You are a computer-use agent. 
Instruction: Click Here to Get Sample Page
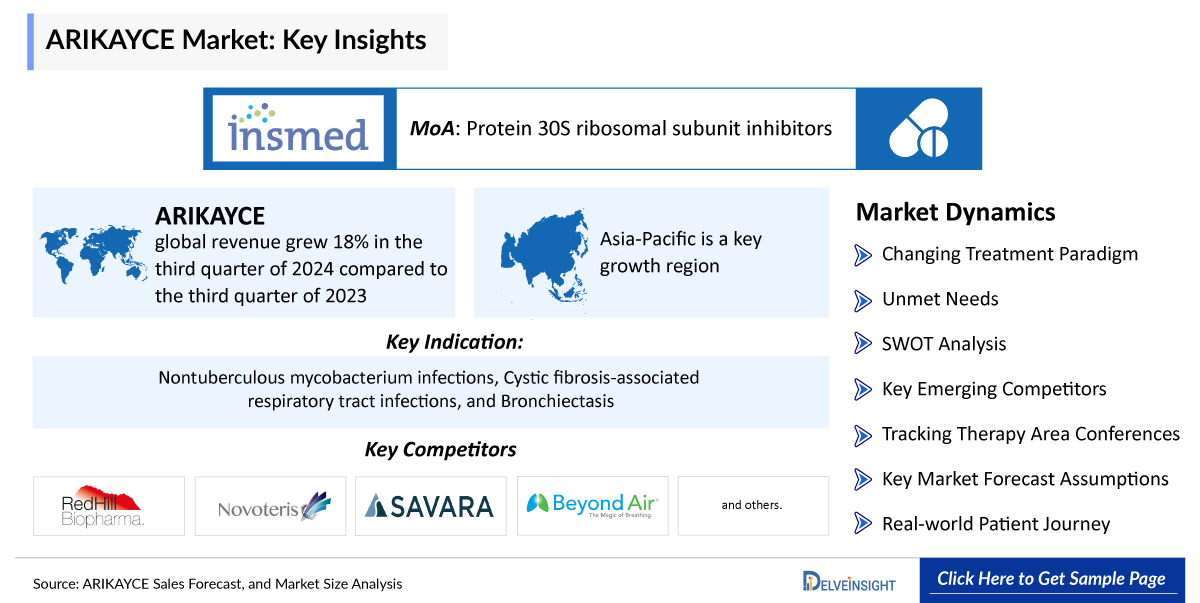tap(1050, 580)
